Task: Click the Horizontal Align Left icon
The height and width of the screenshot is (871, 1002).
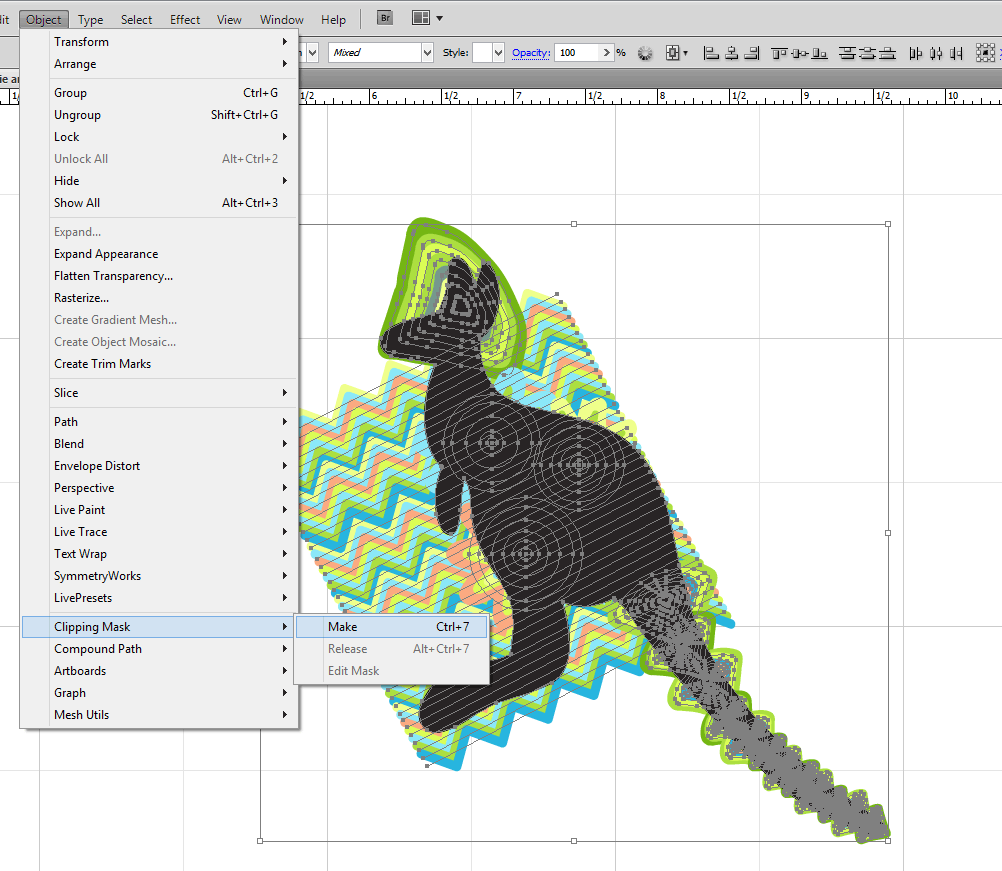Action: [712, 53]
